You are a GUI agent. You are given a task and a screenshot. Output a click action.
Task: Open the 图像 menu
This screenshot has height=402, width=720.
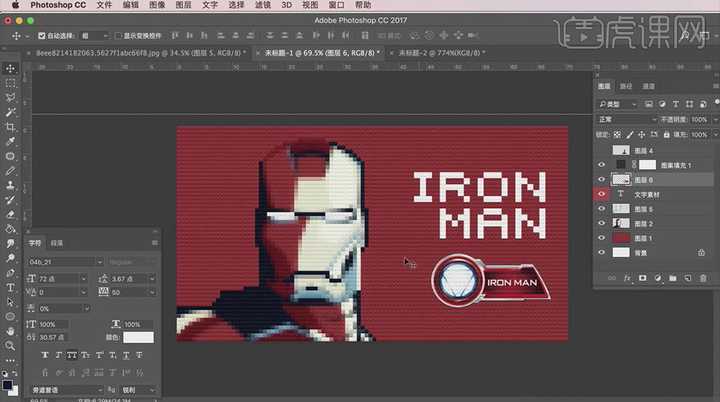coord(157,5)
